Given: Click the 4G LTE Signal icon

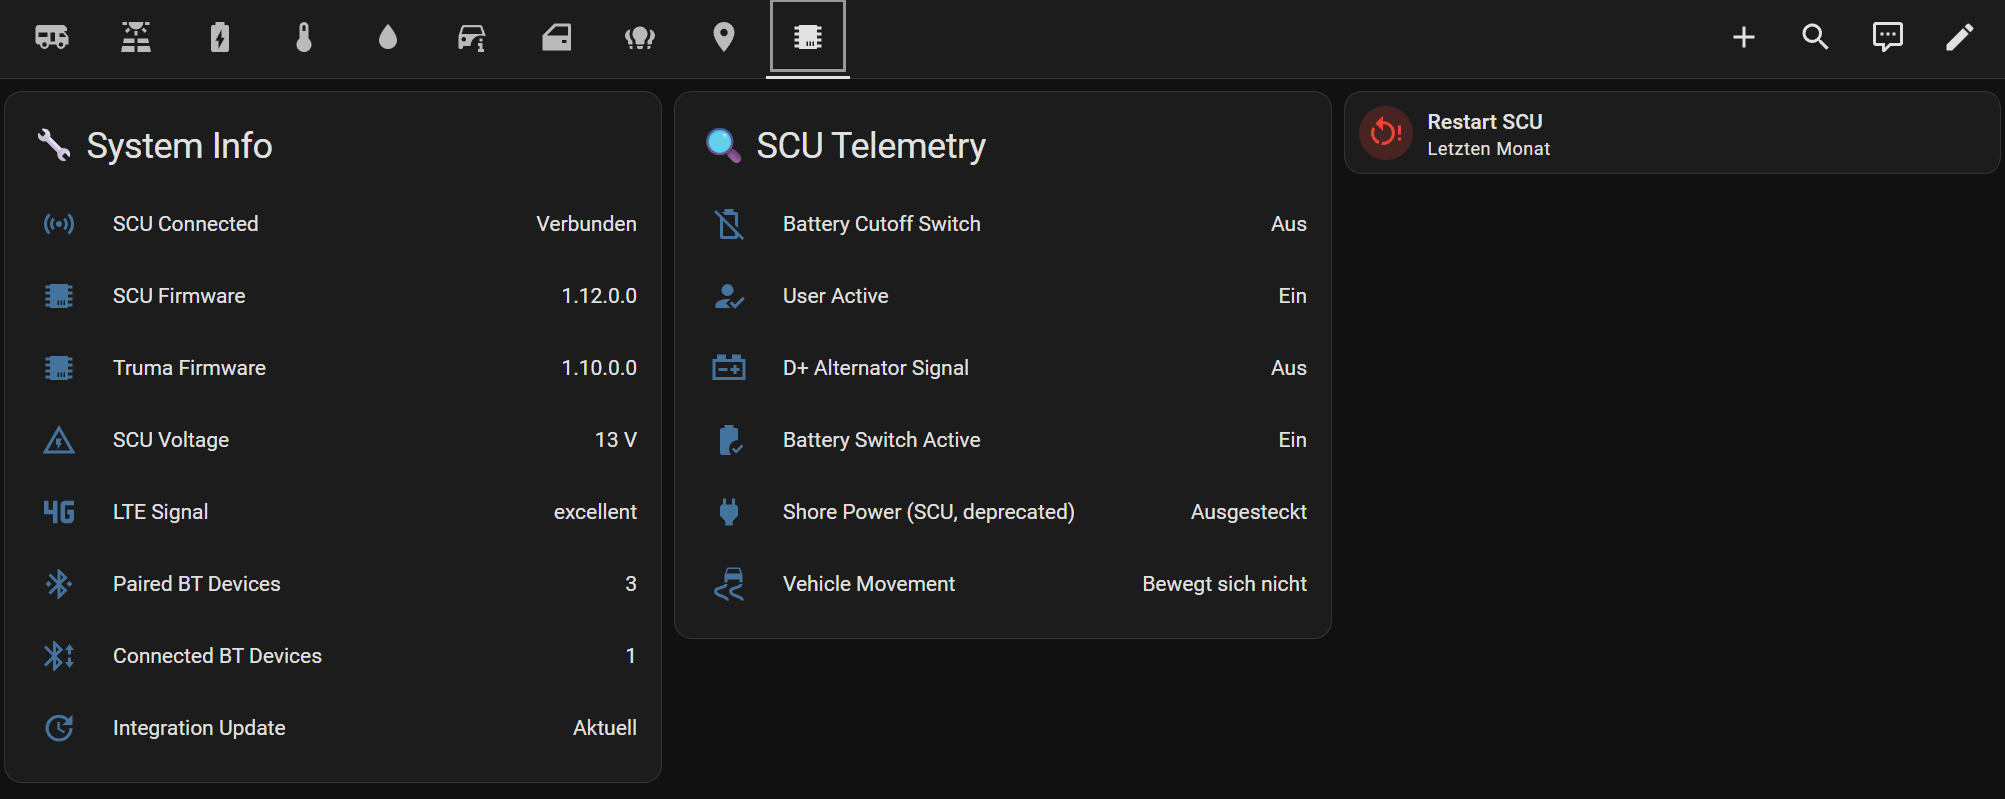Looking at the screenshot, I should [59, 512].
